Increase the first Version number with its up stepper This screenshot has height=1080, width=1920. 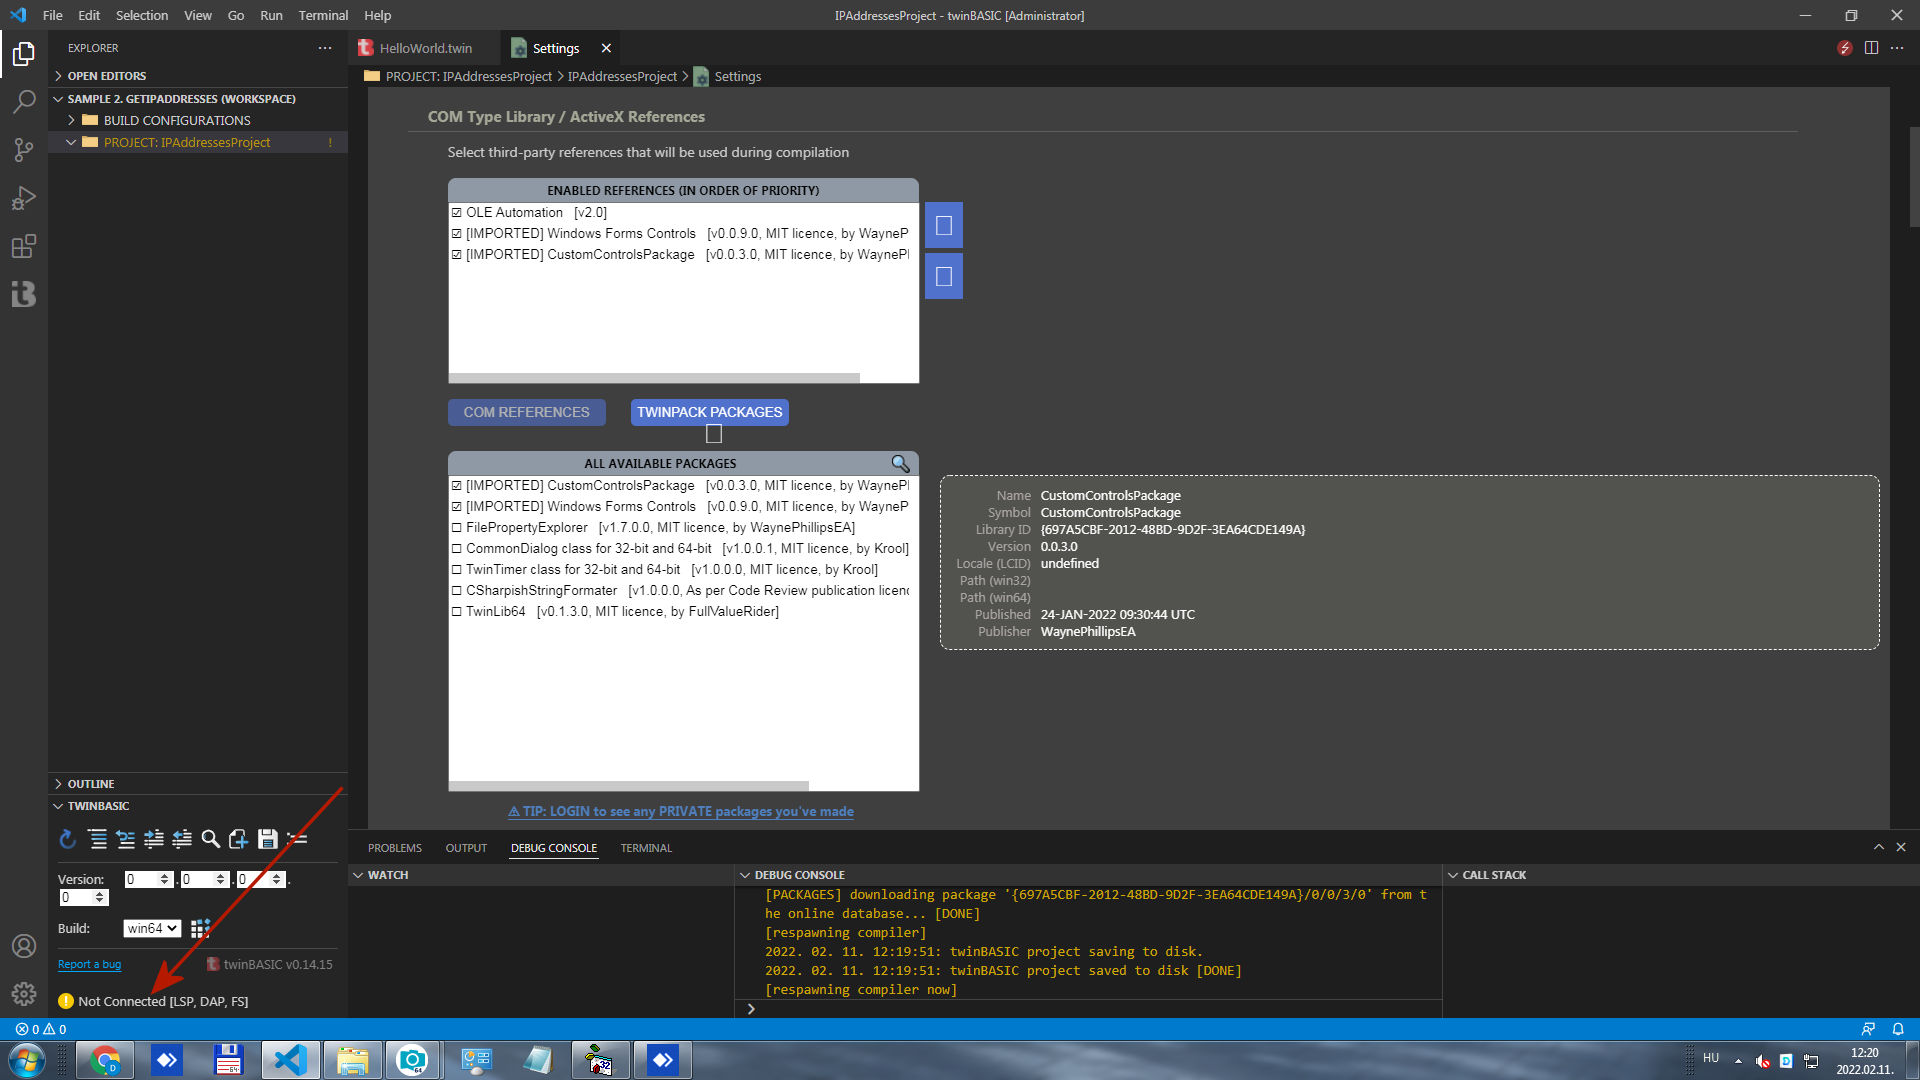(164, 874)
